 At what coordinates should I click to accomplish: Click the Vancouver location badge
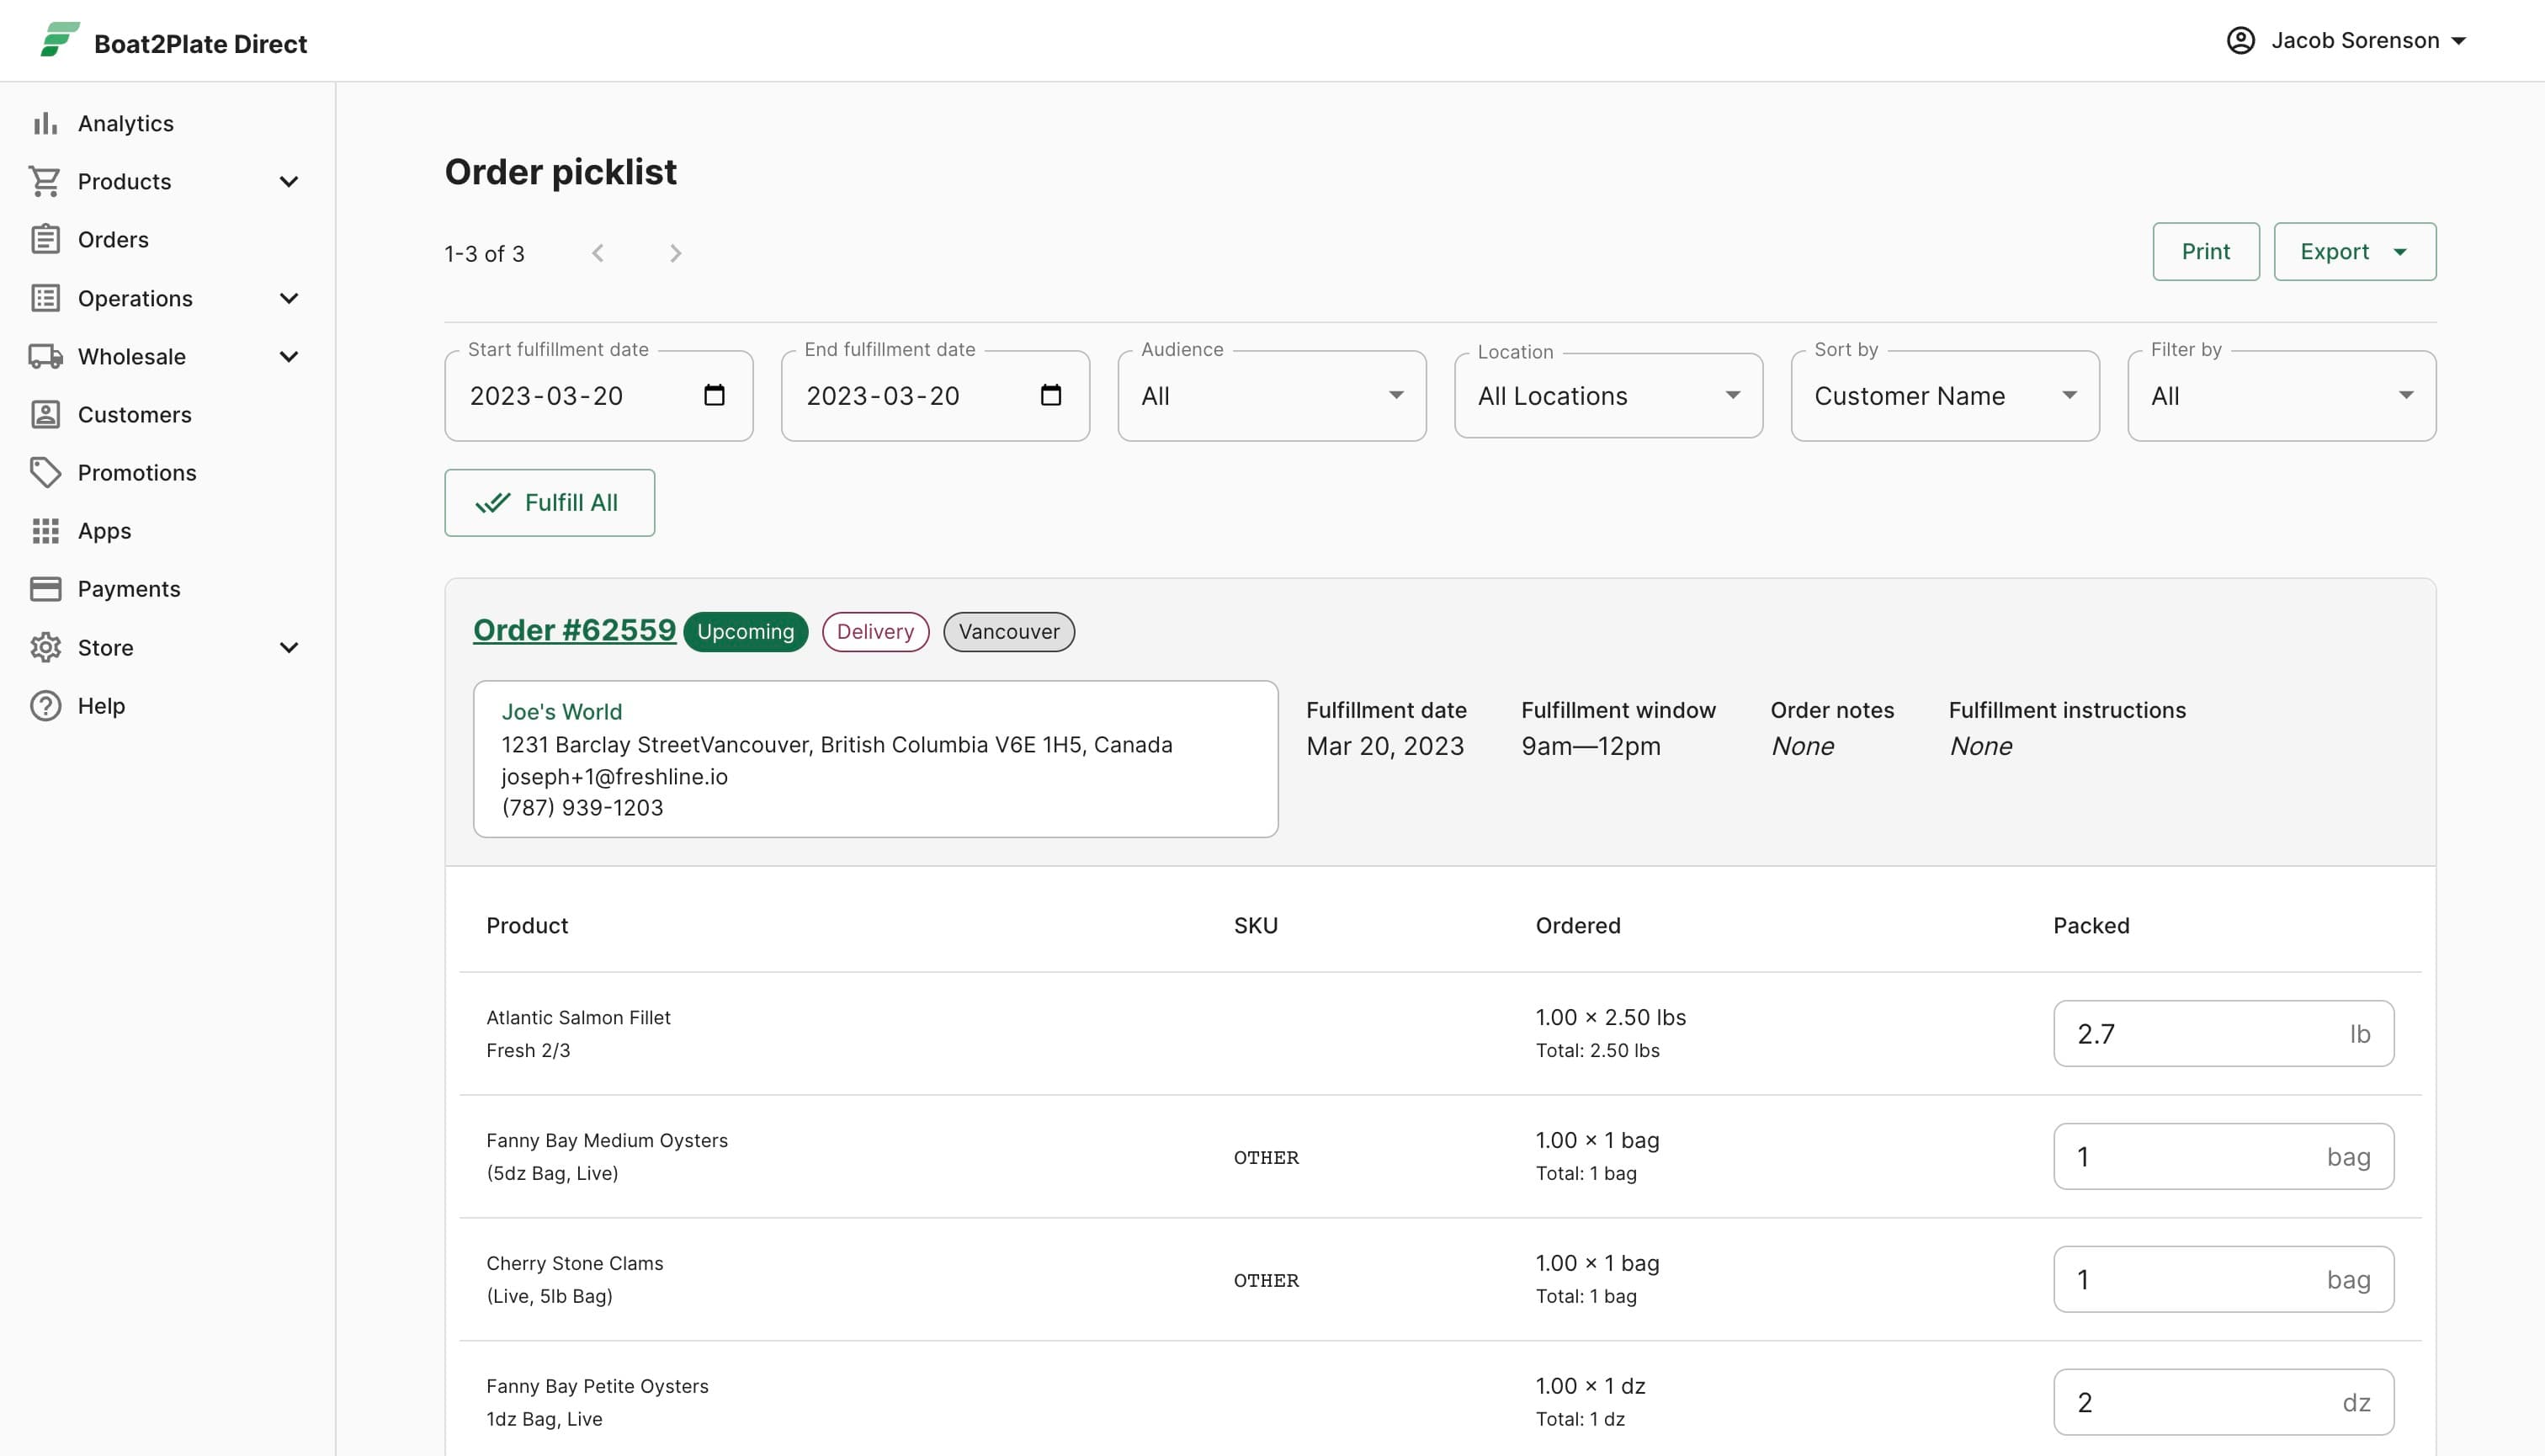(1008, 631)
